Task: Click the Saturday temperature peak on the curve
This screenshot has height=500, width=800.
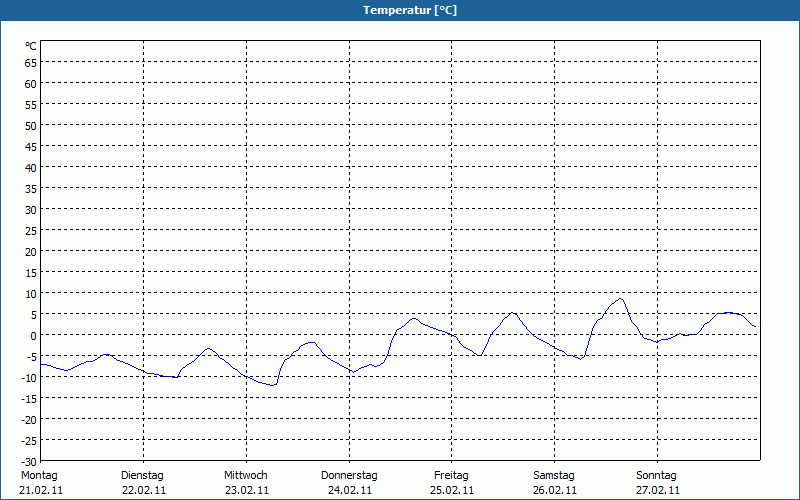Action: click(x=620, y=299)
